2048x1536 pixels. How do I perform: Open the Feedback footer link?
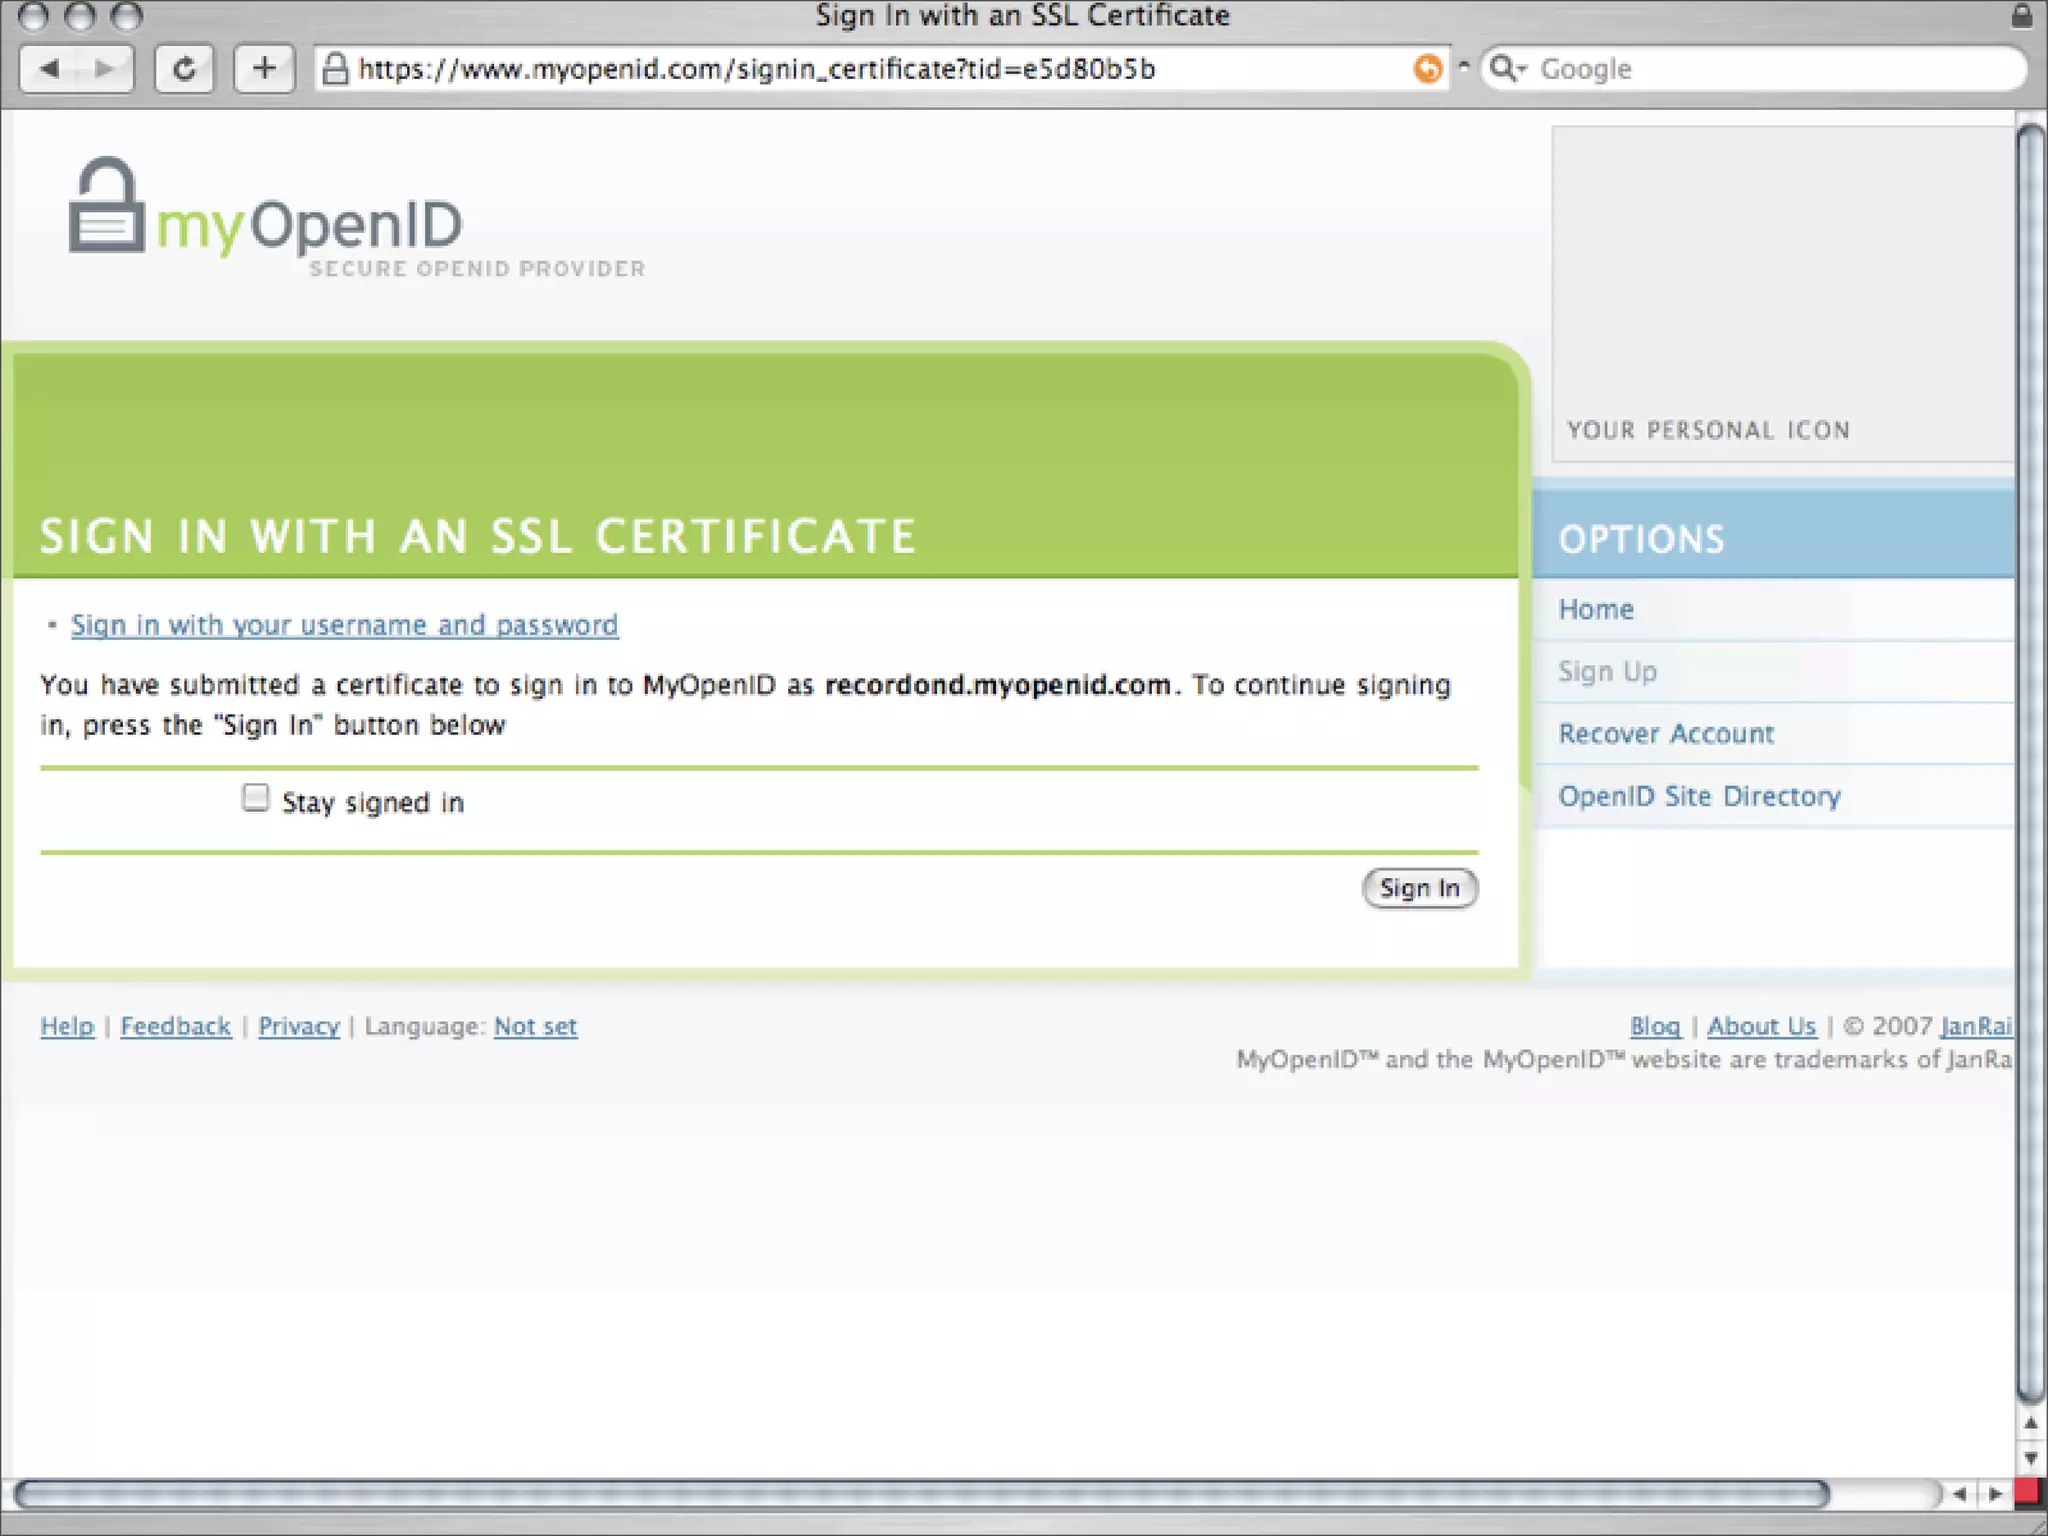[176, 1026]
